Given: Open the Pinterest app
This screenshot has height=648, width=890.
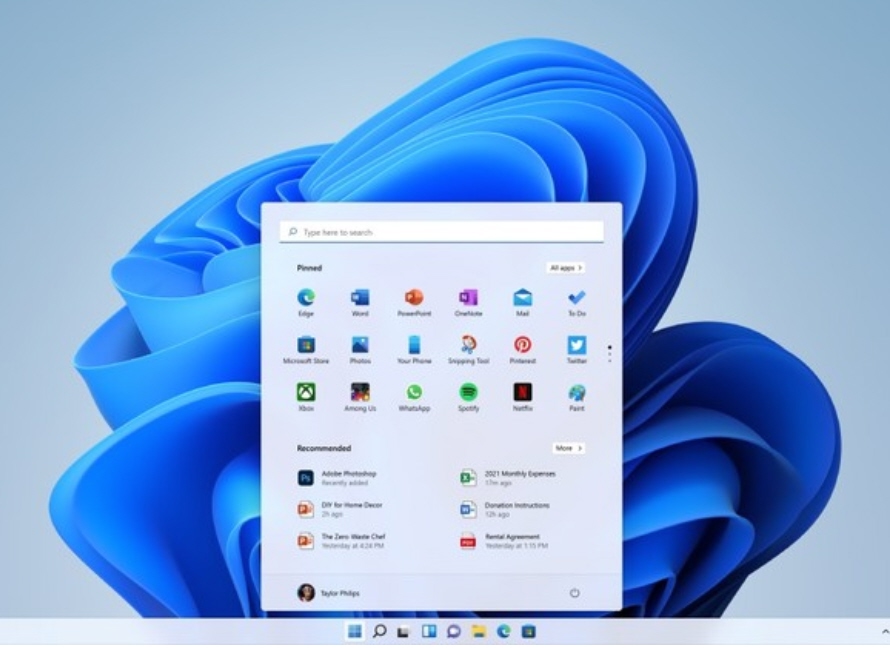Looking at the screenshot, I should [x=522, y=350].
